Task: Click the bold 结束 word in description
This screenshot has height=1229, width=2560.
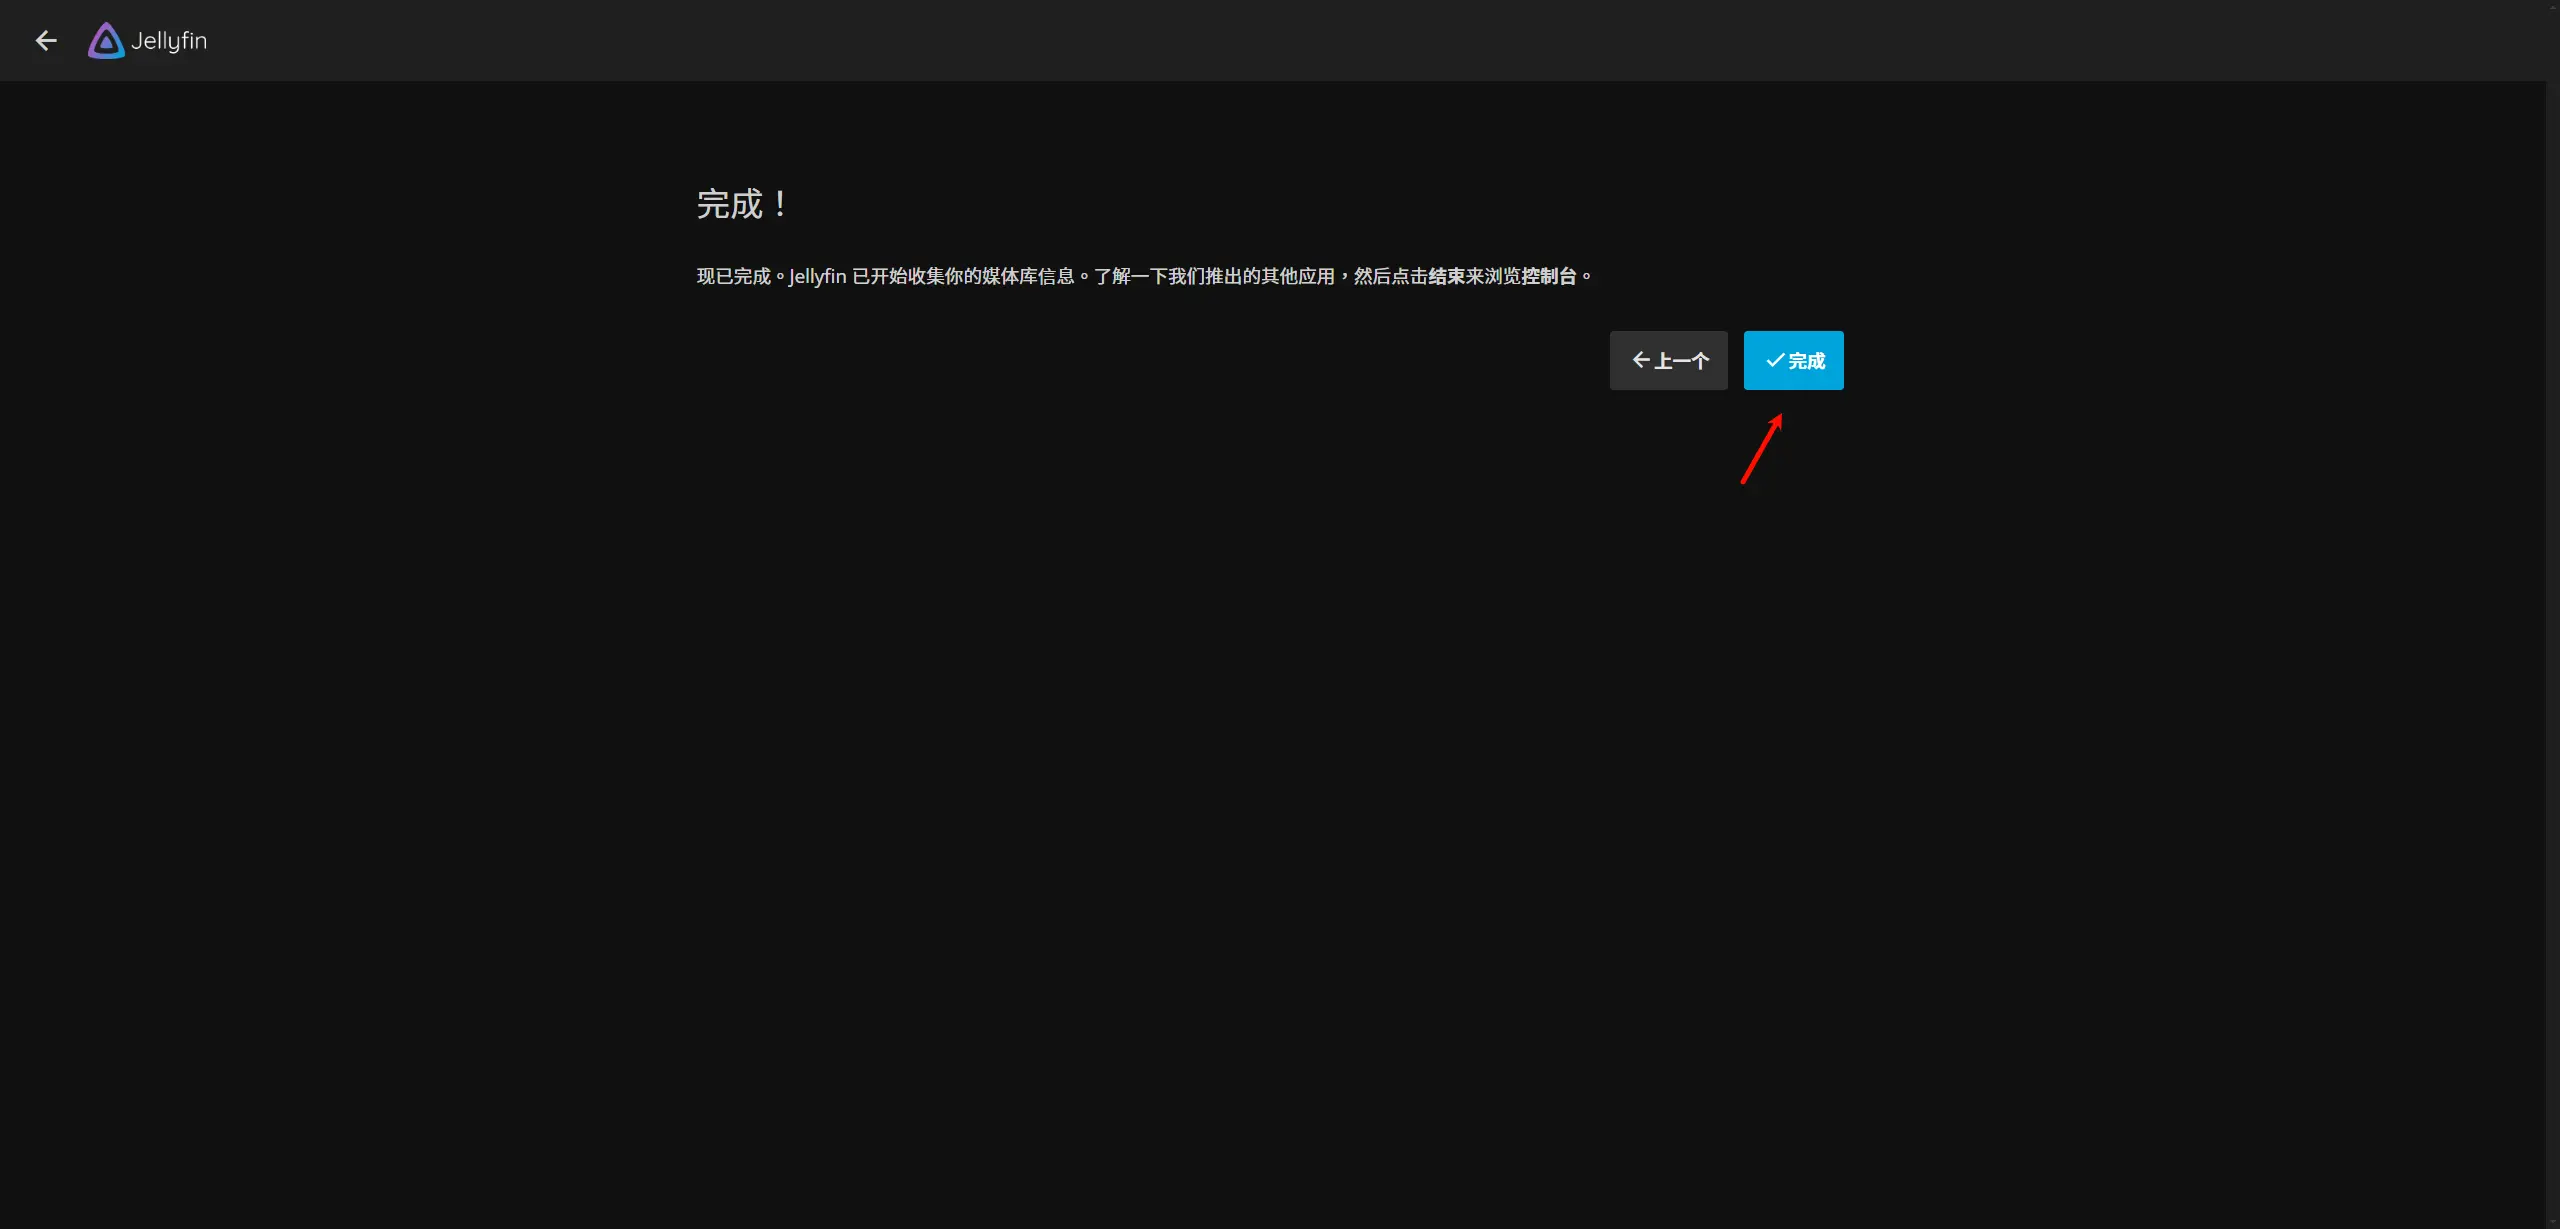Action: tap(1446, 276)
